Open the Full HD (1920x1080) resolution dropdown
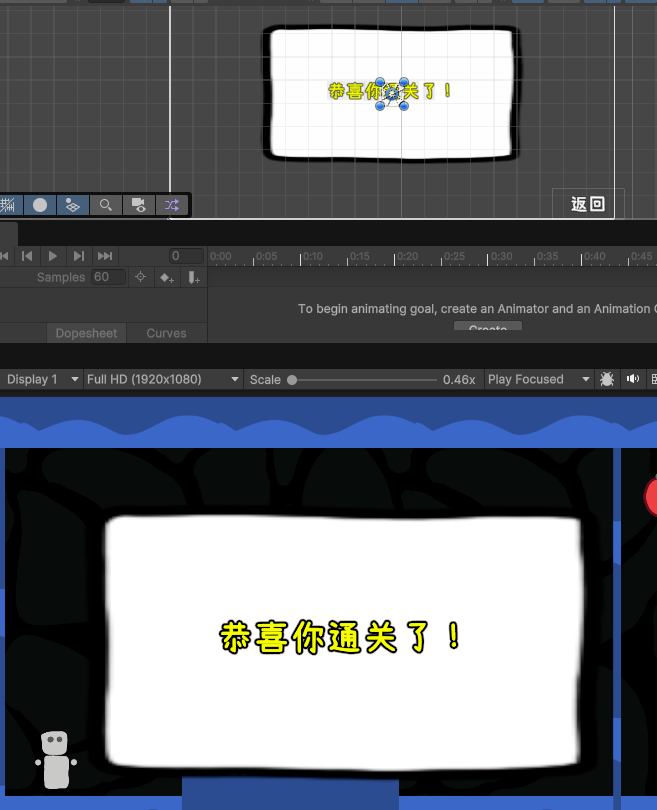The height and width of the screenshot is (810, 657). pos(163,379)
